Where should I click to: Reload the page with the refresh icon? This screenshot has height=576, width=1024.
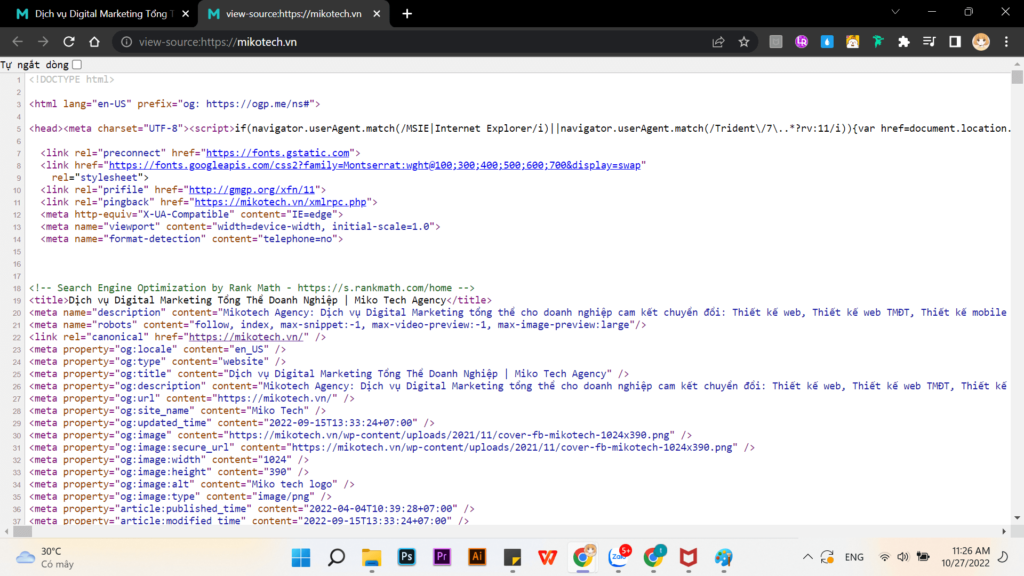[67, 42]
